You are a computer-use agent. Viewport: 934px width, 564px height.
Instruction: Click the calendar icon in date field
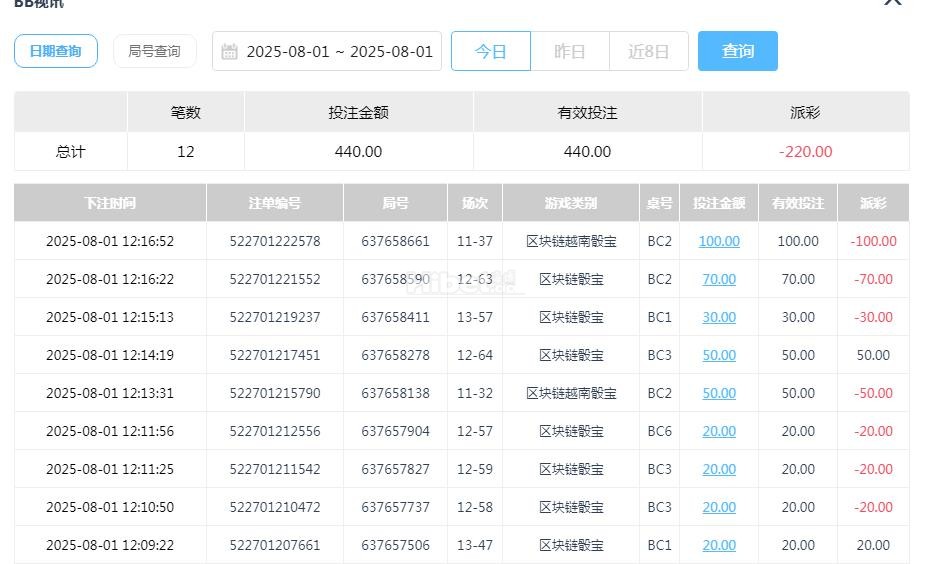tap(229, 51)
